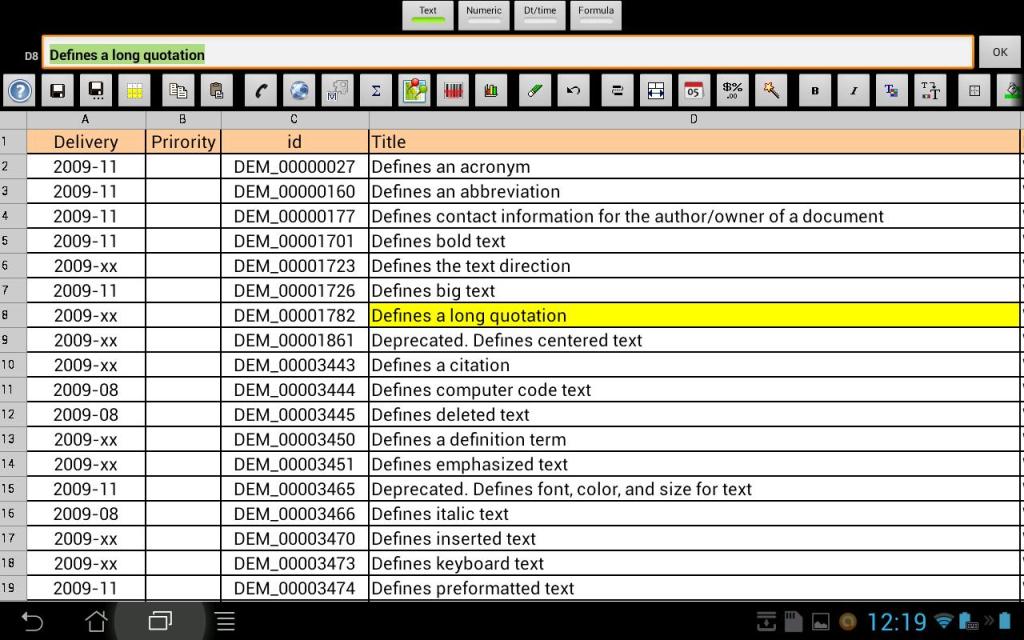1024x640 pixels.
Task: Select the Dt/time cell type tab
Action: click(x=540, y=16)
